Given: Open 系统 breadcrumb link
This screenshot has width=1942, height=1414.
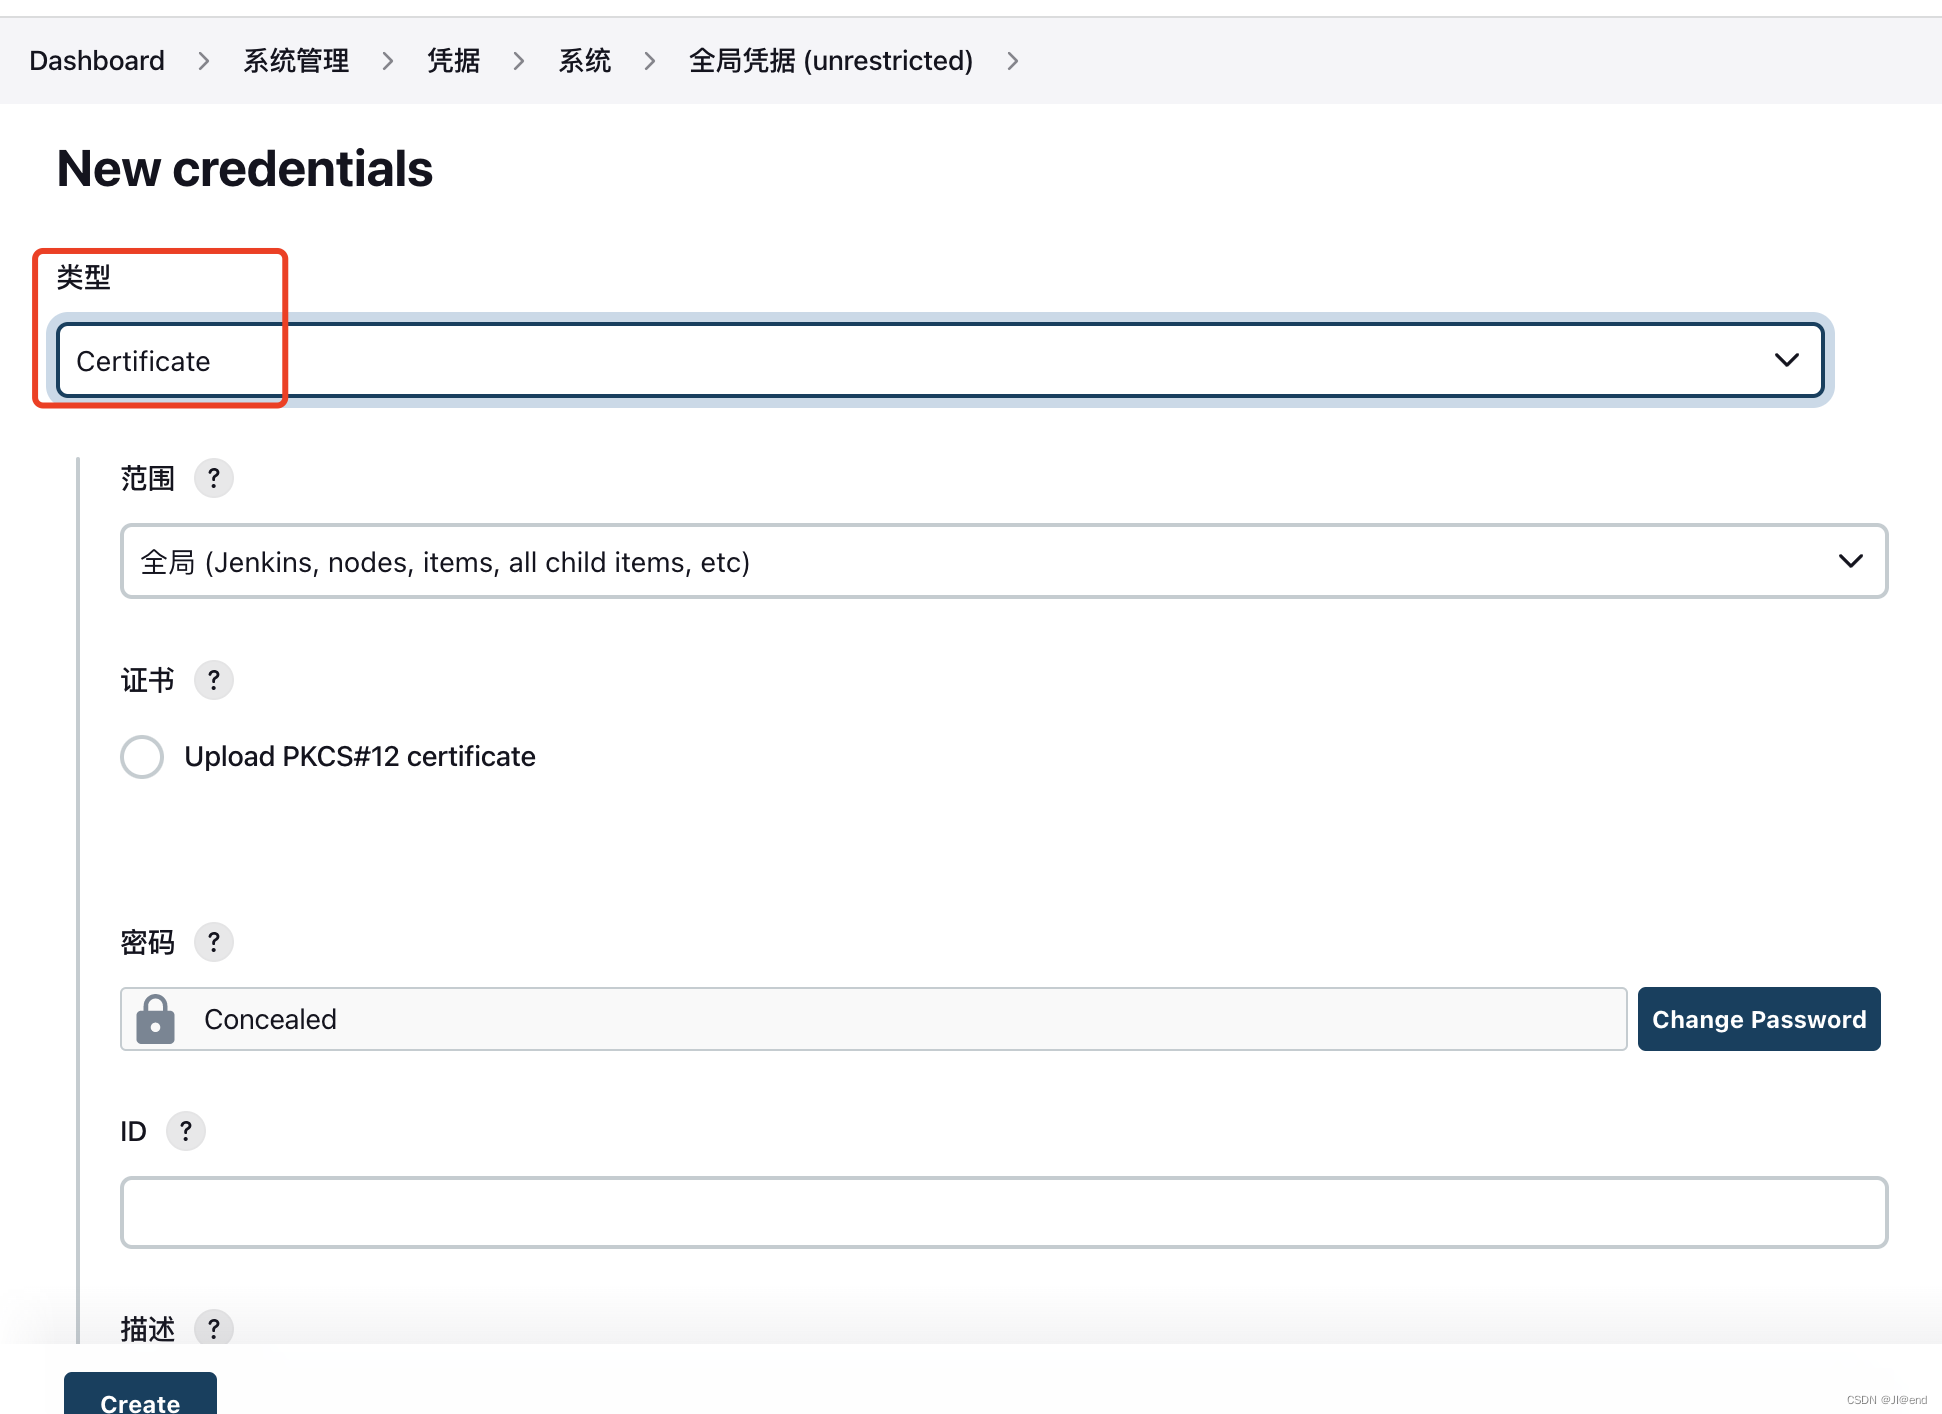Looking at the screenshot, I should point(585,61).
